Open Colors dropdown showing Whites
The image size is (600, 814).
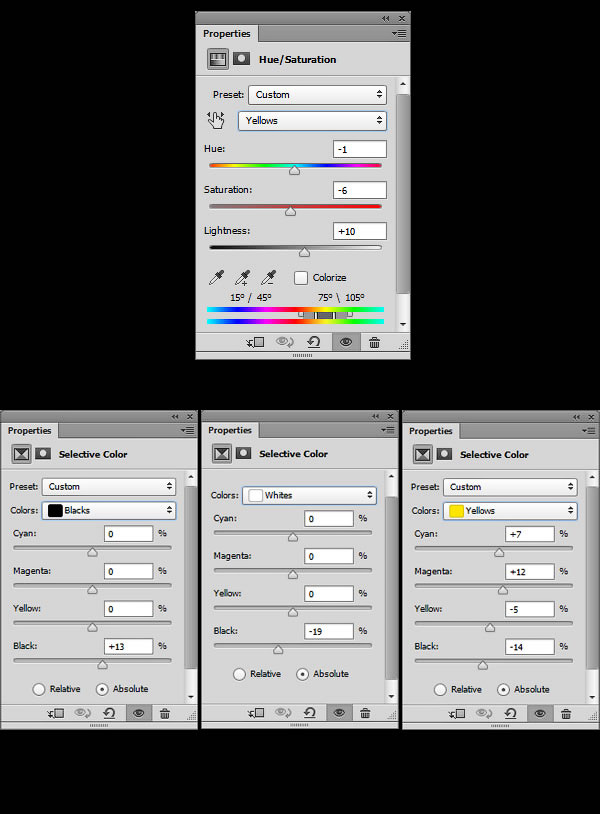pos(309,495)
